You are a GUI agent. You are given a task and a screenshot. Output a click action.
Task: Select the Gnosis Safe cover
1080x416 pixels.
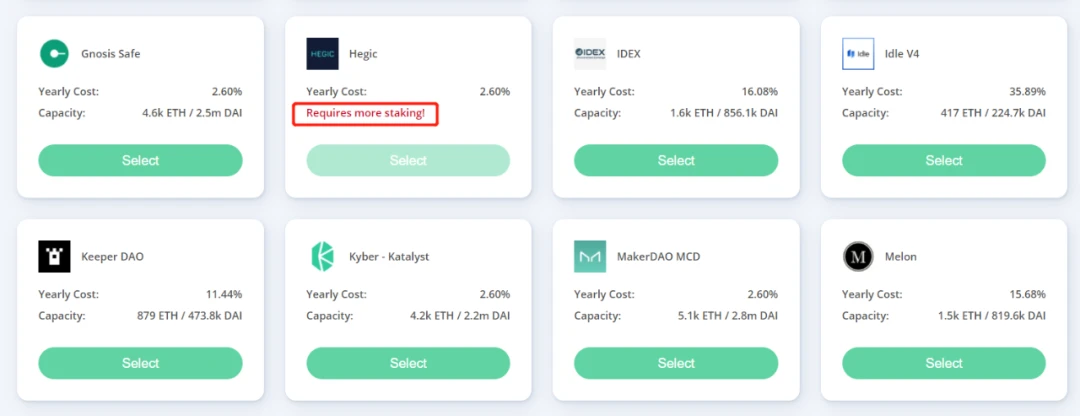tap(140, 160)
